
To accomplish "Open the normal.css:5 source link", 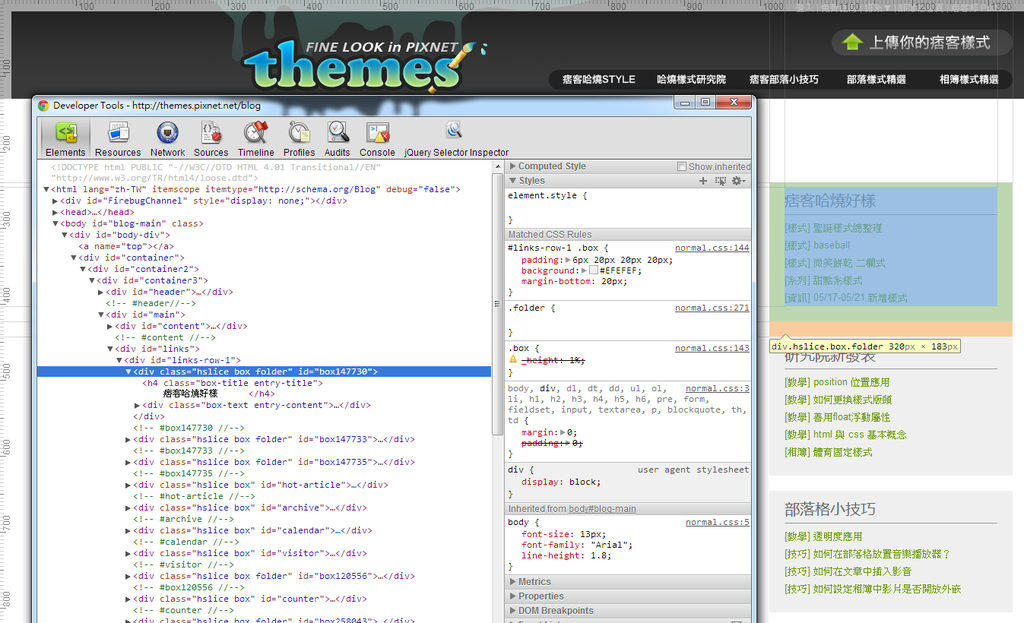I will pos(717,522).
